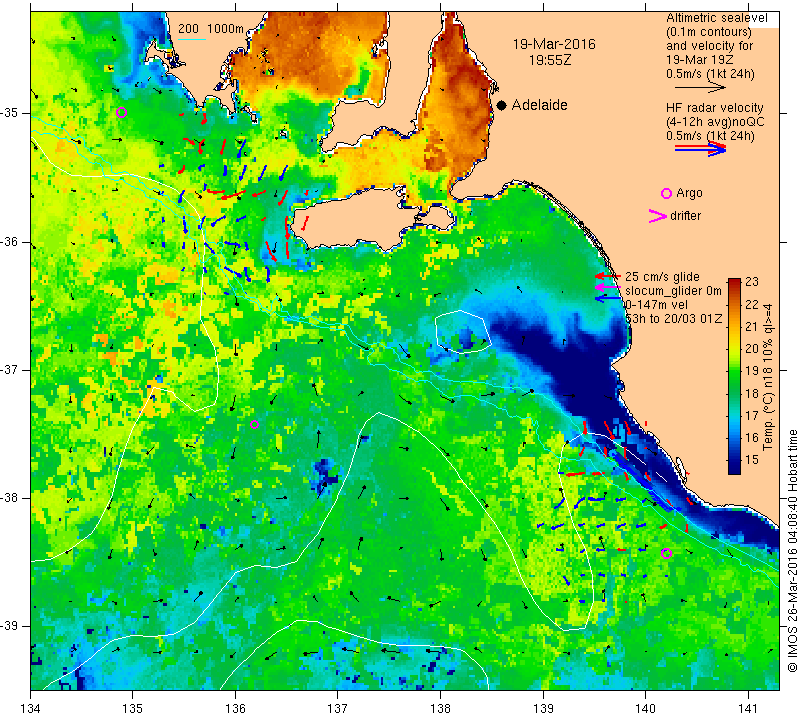The image size is (800, 720).
Task: Click the '(4-12h avg)noQC' legend text
Action: pos(715,122)
